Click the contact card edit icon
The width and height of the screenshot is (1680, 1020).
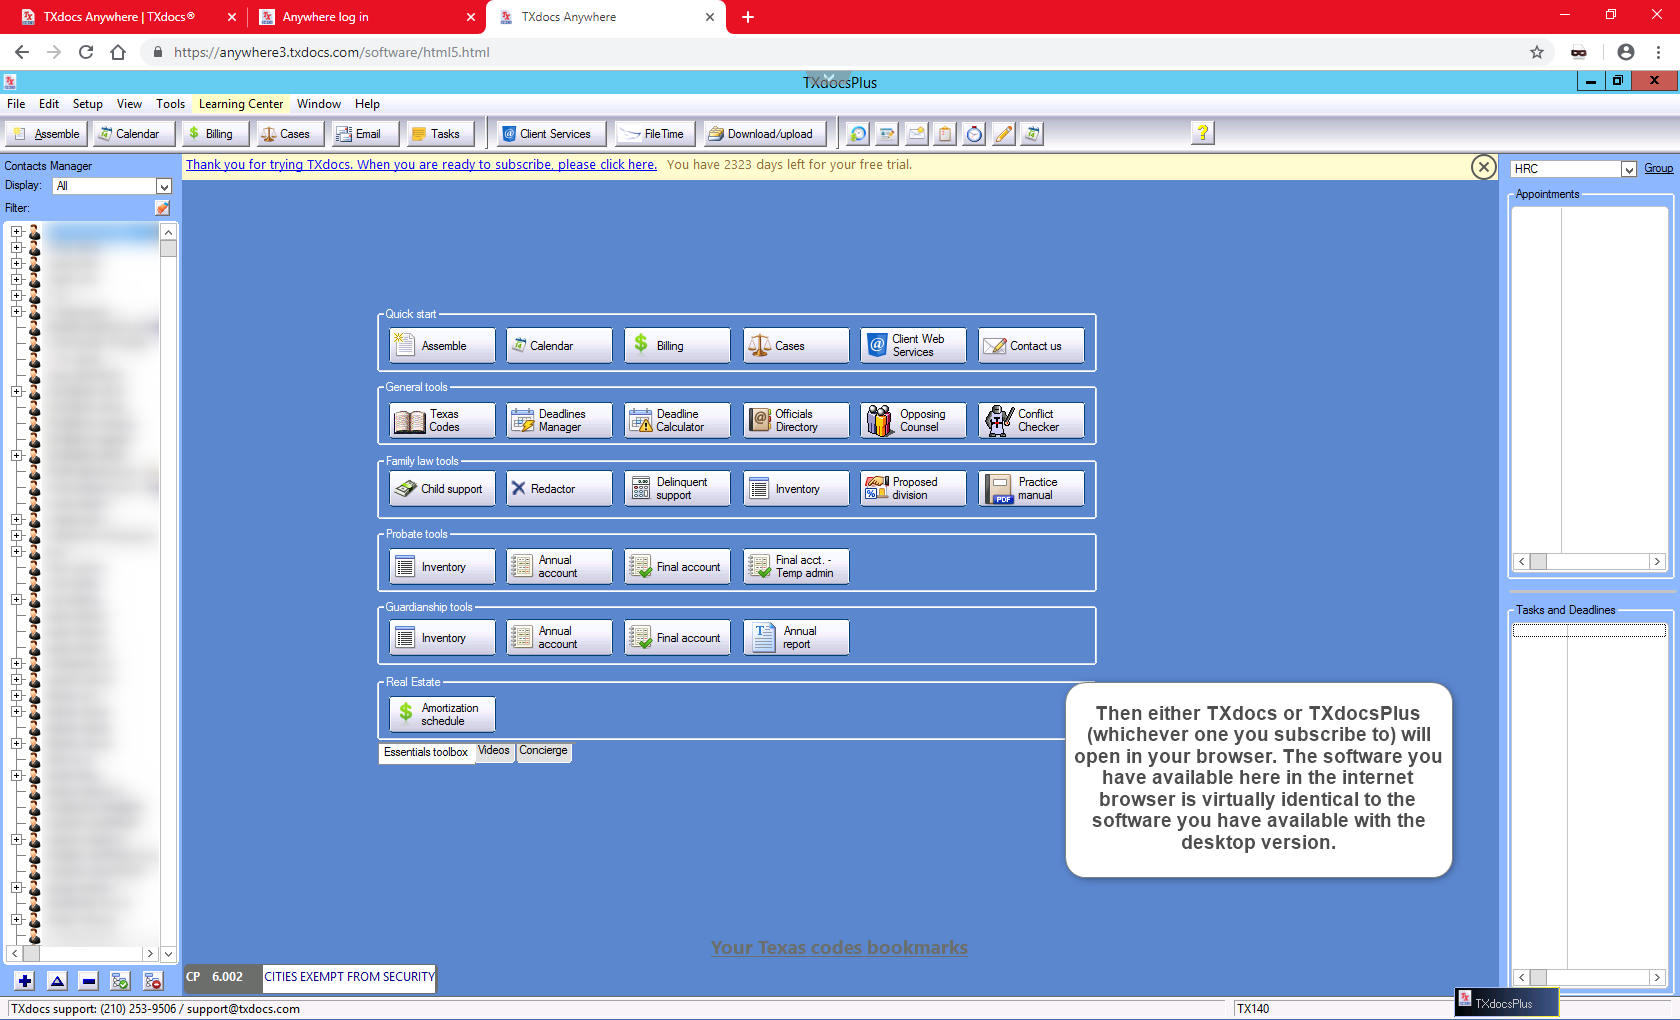[x=887, y=133]
